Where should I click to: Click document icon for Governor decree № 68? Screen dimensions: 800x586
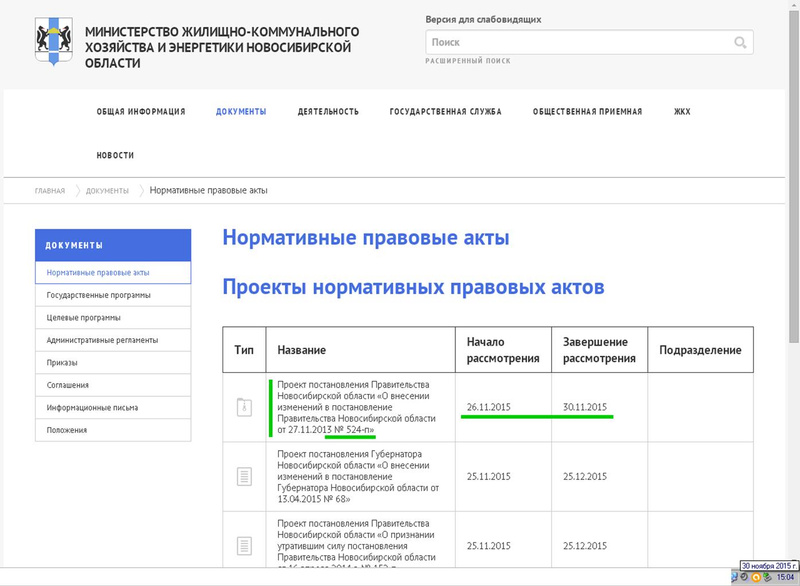(244, 476)
